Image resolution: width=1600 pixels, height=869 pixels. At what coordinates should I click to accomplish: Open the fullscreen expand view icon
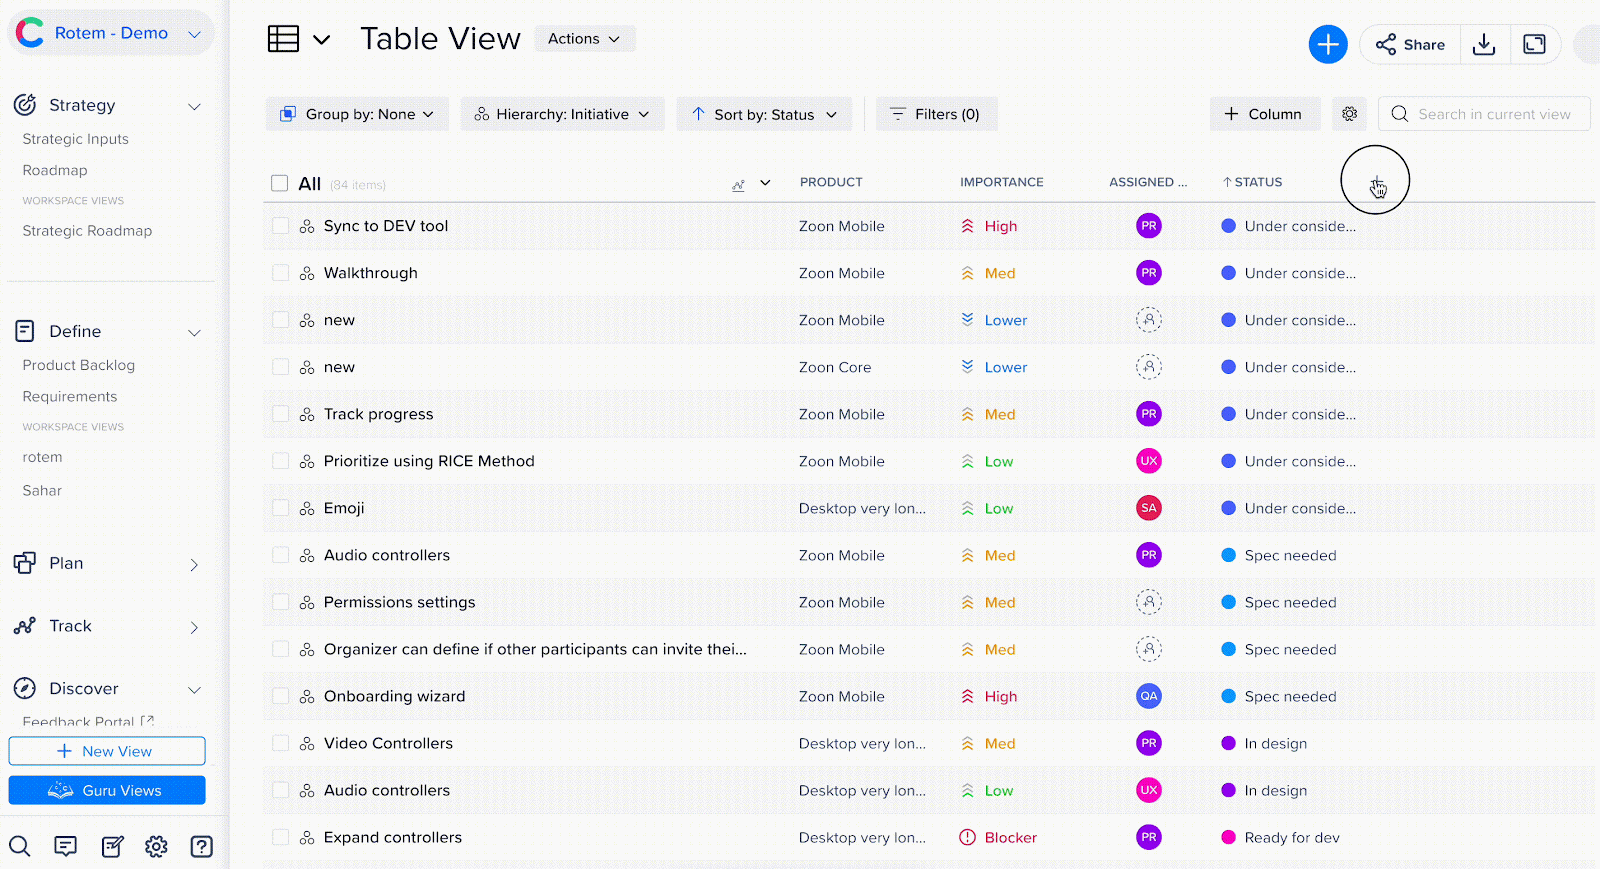(1534, 44)
